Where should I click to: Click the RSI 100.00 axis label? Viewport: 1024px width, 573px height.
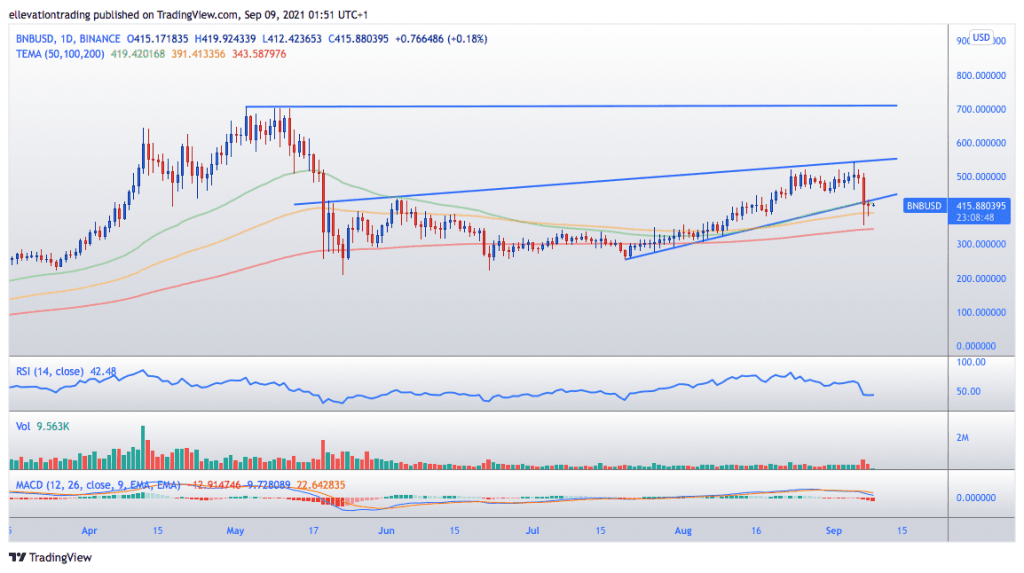(x=971, y=362)
